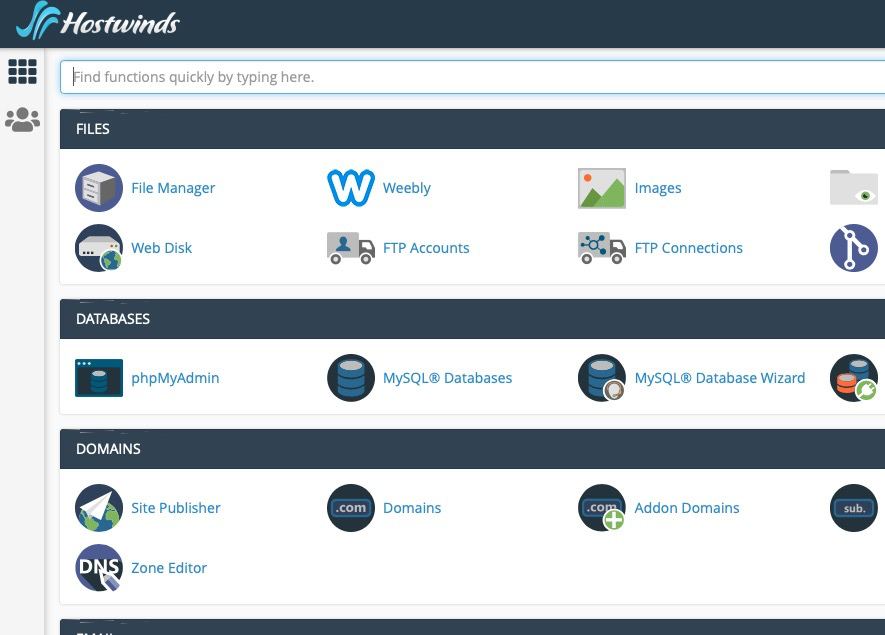Open the User Manager people icon in sidebar

point(23,120)
